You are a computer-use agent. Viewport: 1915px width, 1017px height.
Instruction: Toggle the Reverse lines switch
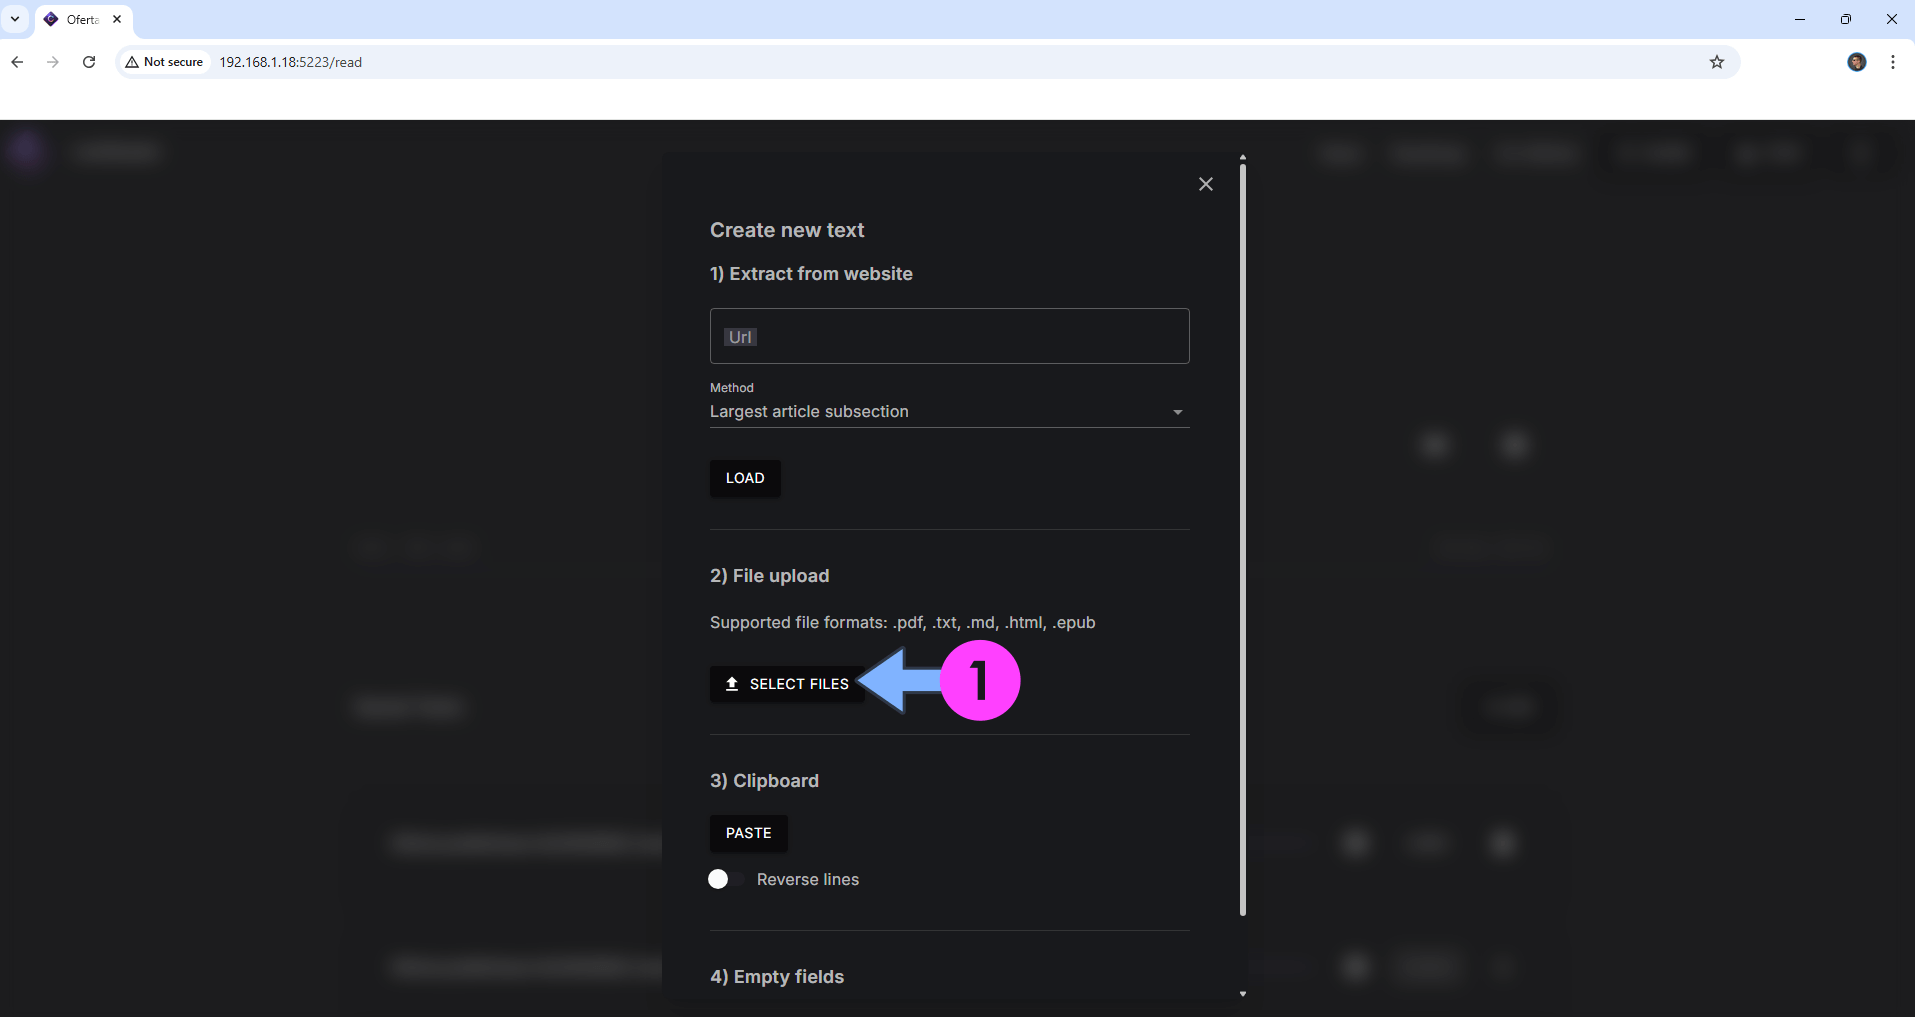pos(725,879)
